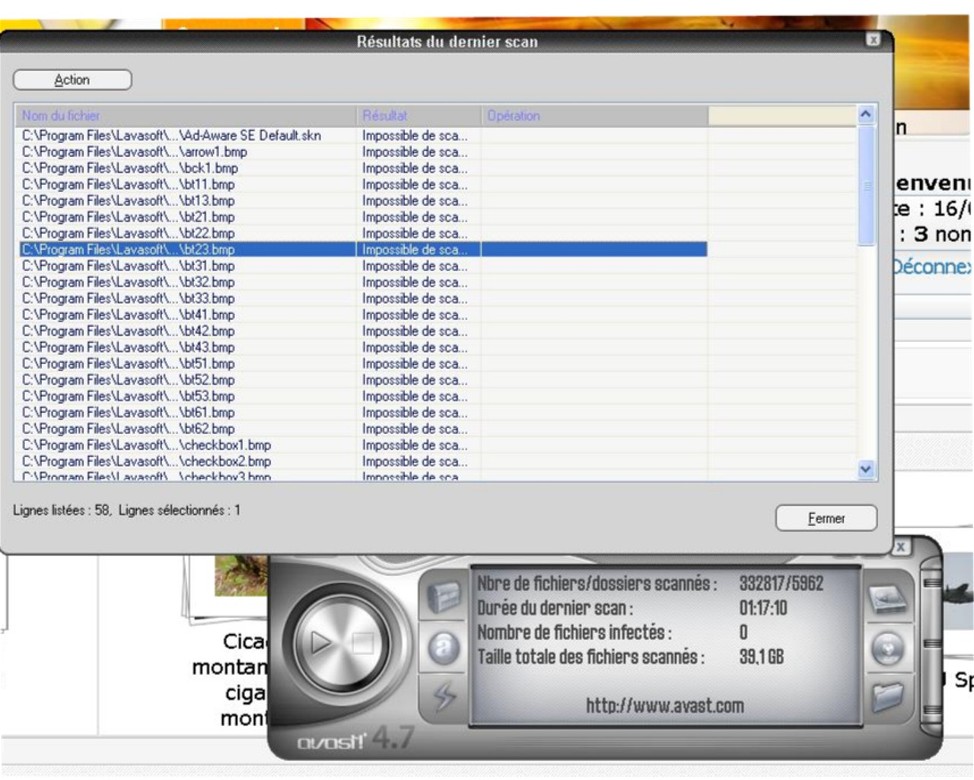974x780 pixels.
Task: Select the row bt13.bmp
Action: pos(363,201)
